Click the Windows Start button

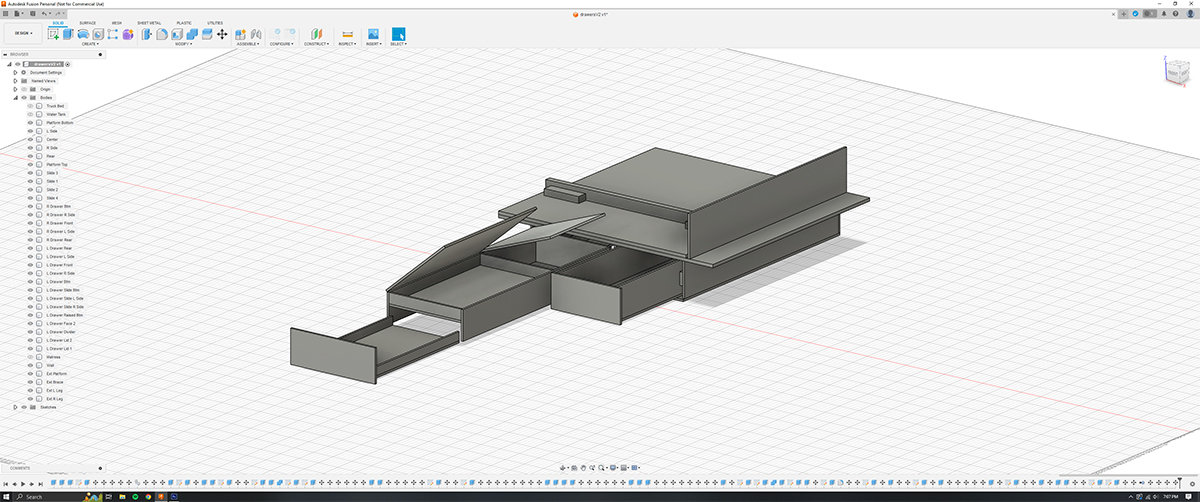[6, 496]
